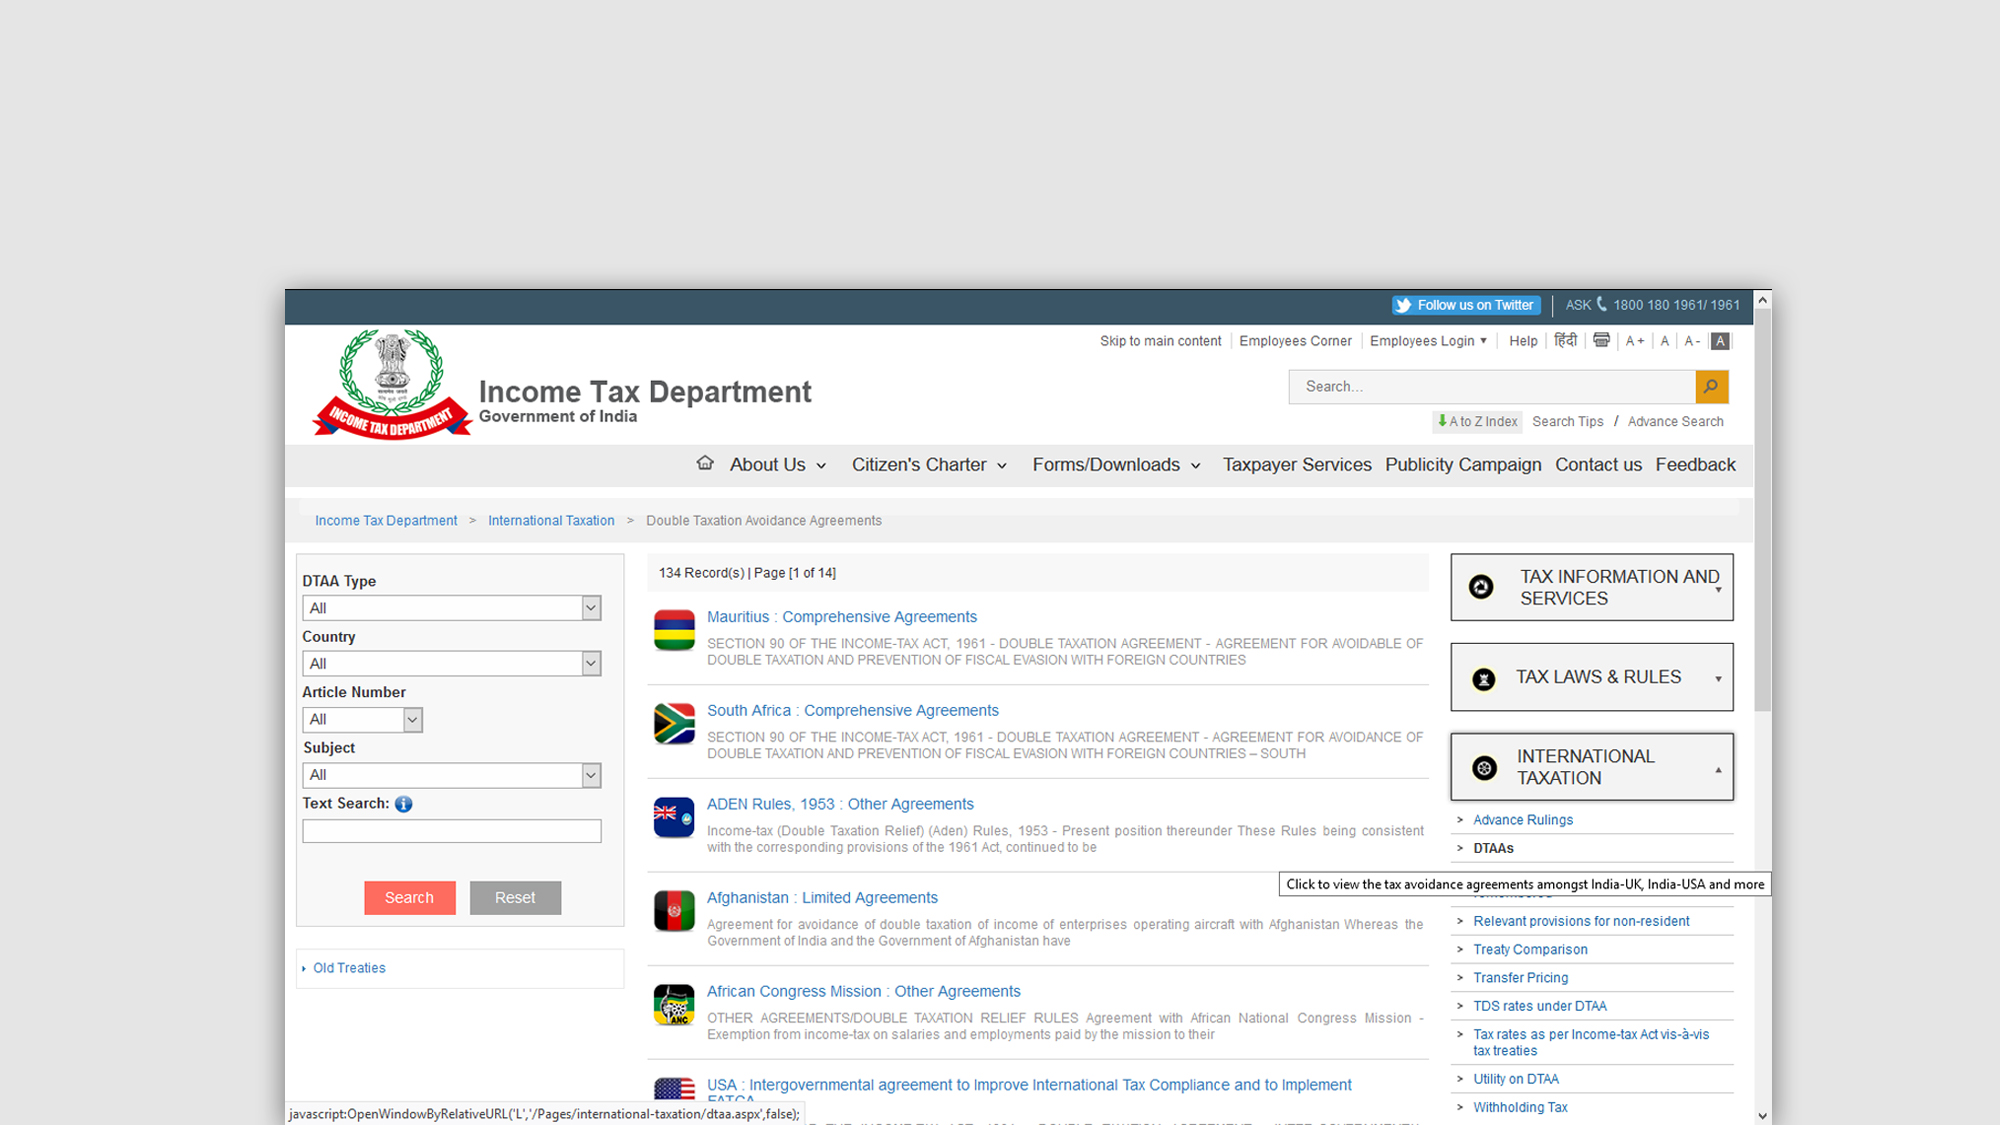2000x1125 pixels.
Task: Toggle the high contrast A button
Action: click(1720, 342)
